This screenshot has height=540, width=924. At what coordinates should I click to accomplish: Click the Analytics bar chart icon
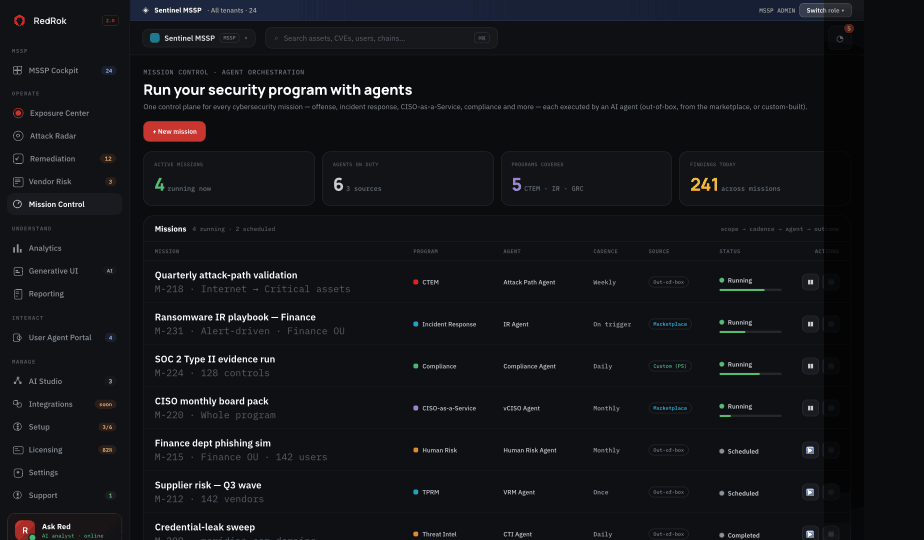18,248
